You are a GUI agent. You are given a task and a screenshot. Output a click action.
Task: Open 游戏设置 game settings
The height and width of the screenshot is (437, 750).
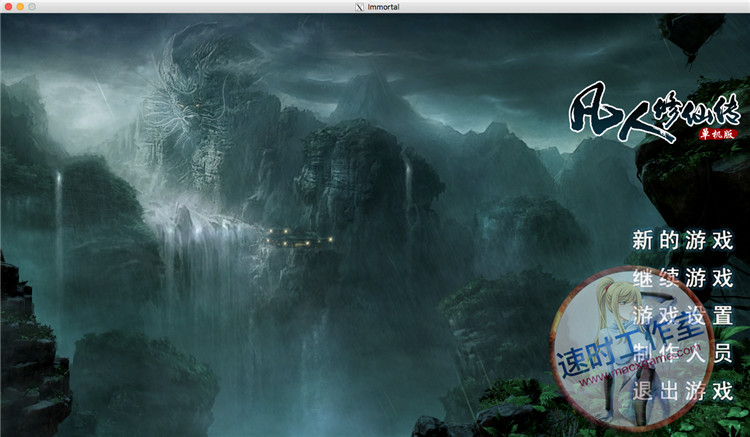click(x=683, y=316)
